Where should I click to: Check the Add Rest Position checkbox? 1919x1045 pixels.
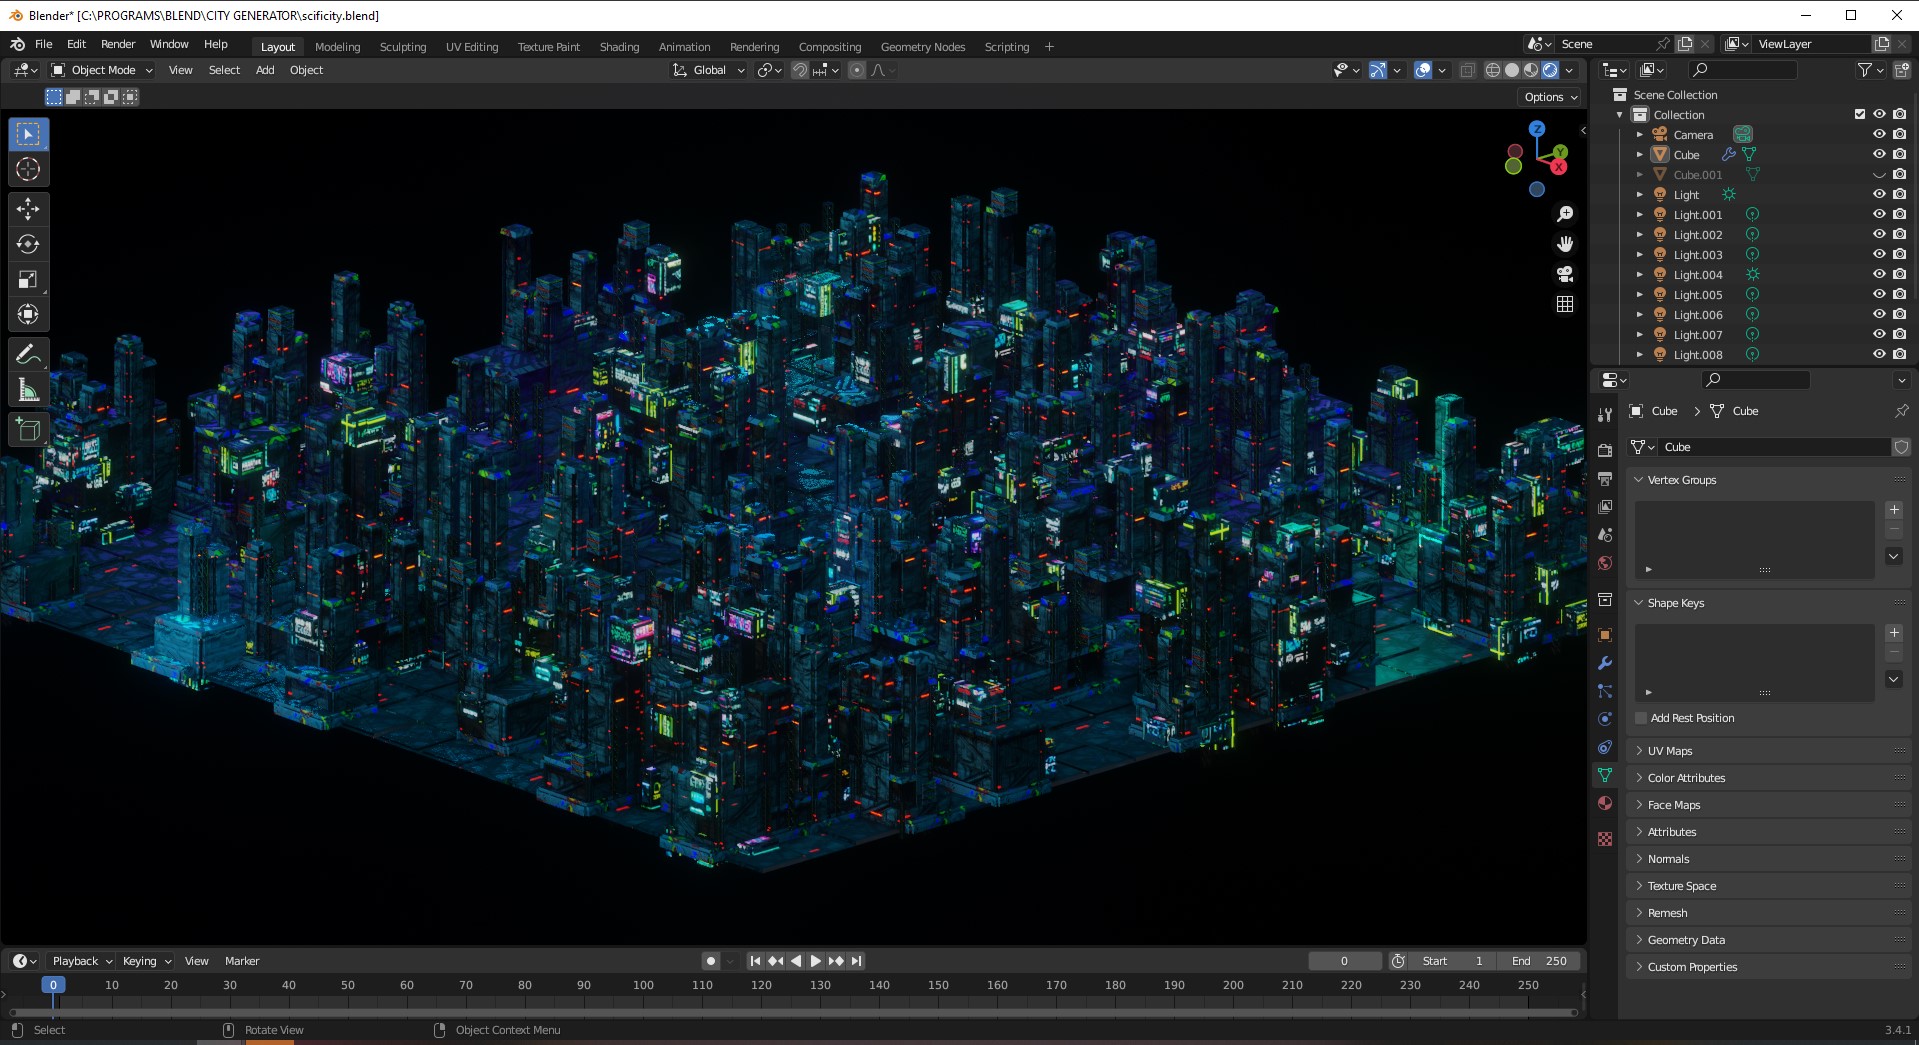point(1640,718)
